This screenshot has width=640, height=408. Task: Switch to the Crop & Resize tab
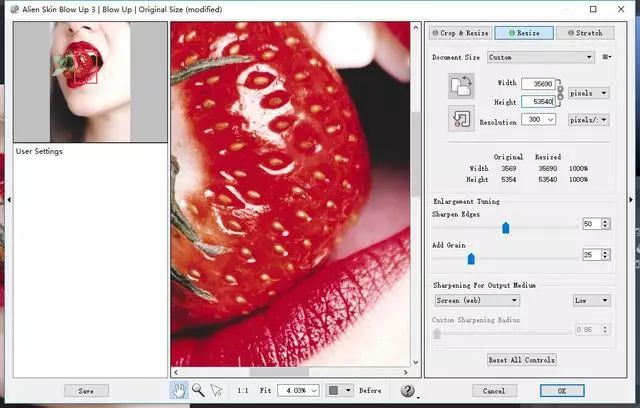point(460,33)
